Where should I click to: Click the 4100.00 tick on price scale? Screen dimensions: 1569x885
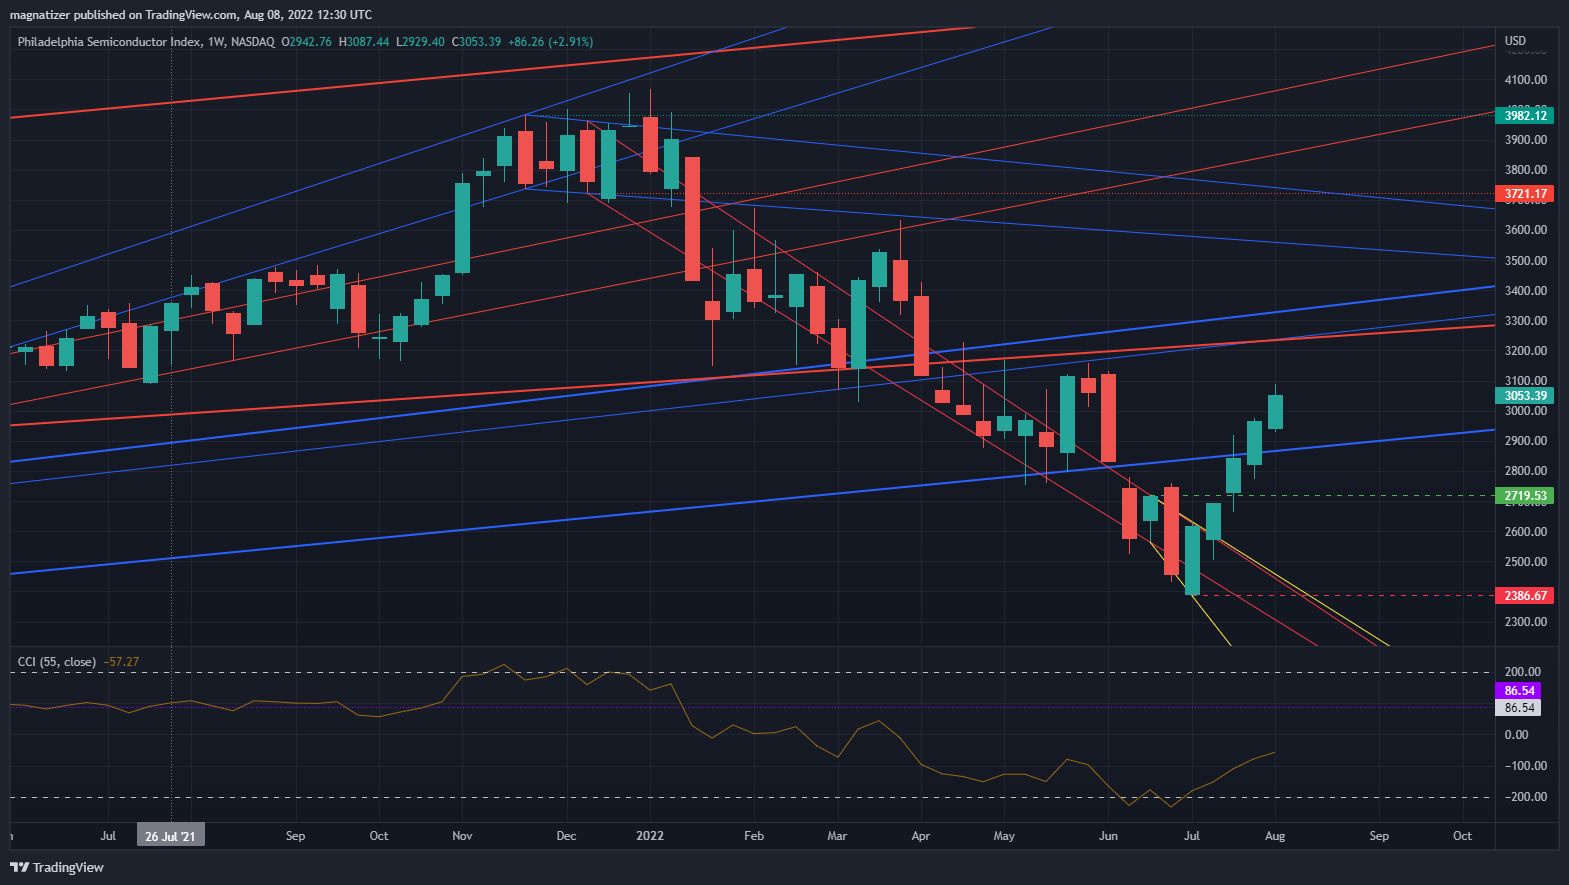point(1525,80)
